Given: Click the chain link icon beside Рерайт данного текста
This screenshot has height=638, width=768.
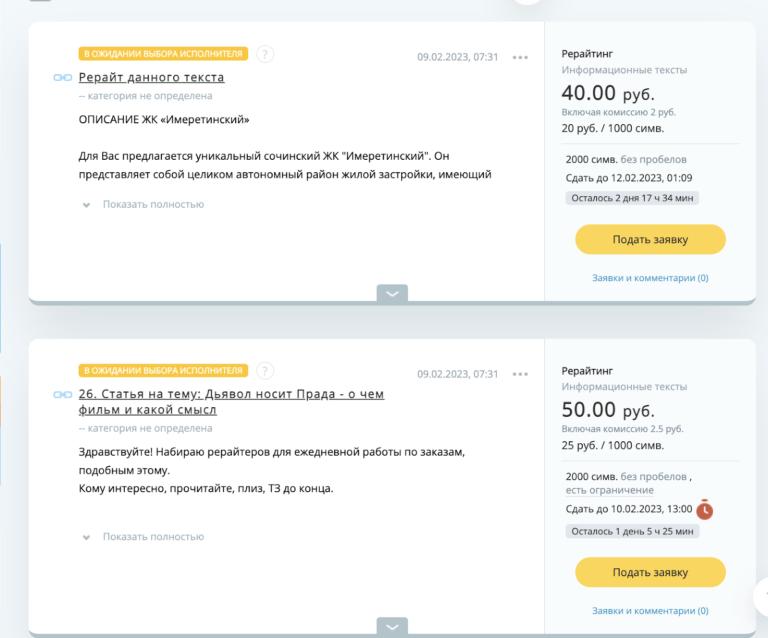Looking at the screenshot, I should click(63, 77).
